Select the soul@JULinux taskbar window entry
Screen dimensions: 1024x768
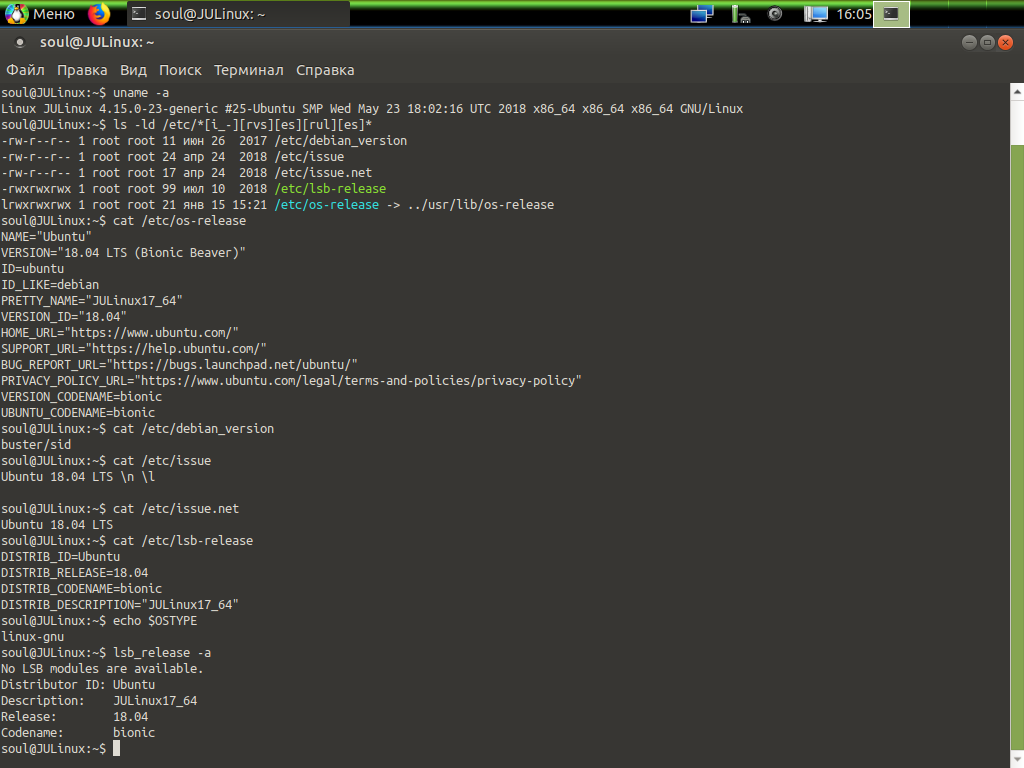click(237, 14)
